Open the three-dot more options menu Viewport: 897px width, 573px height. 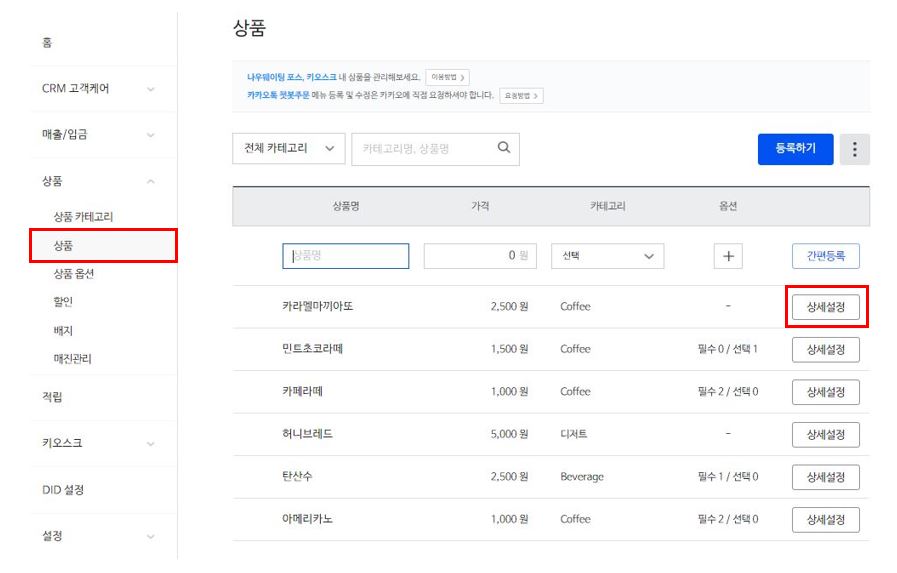click(x=855, y=149)
